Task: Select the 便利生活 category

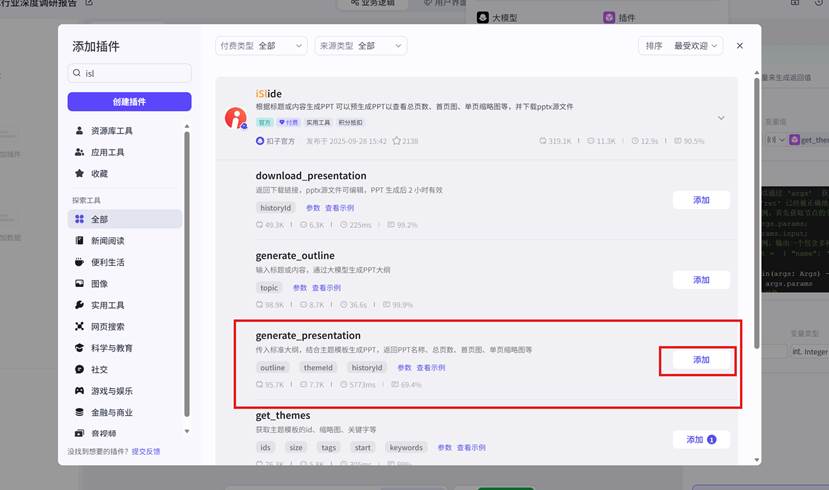Action: 125,262
